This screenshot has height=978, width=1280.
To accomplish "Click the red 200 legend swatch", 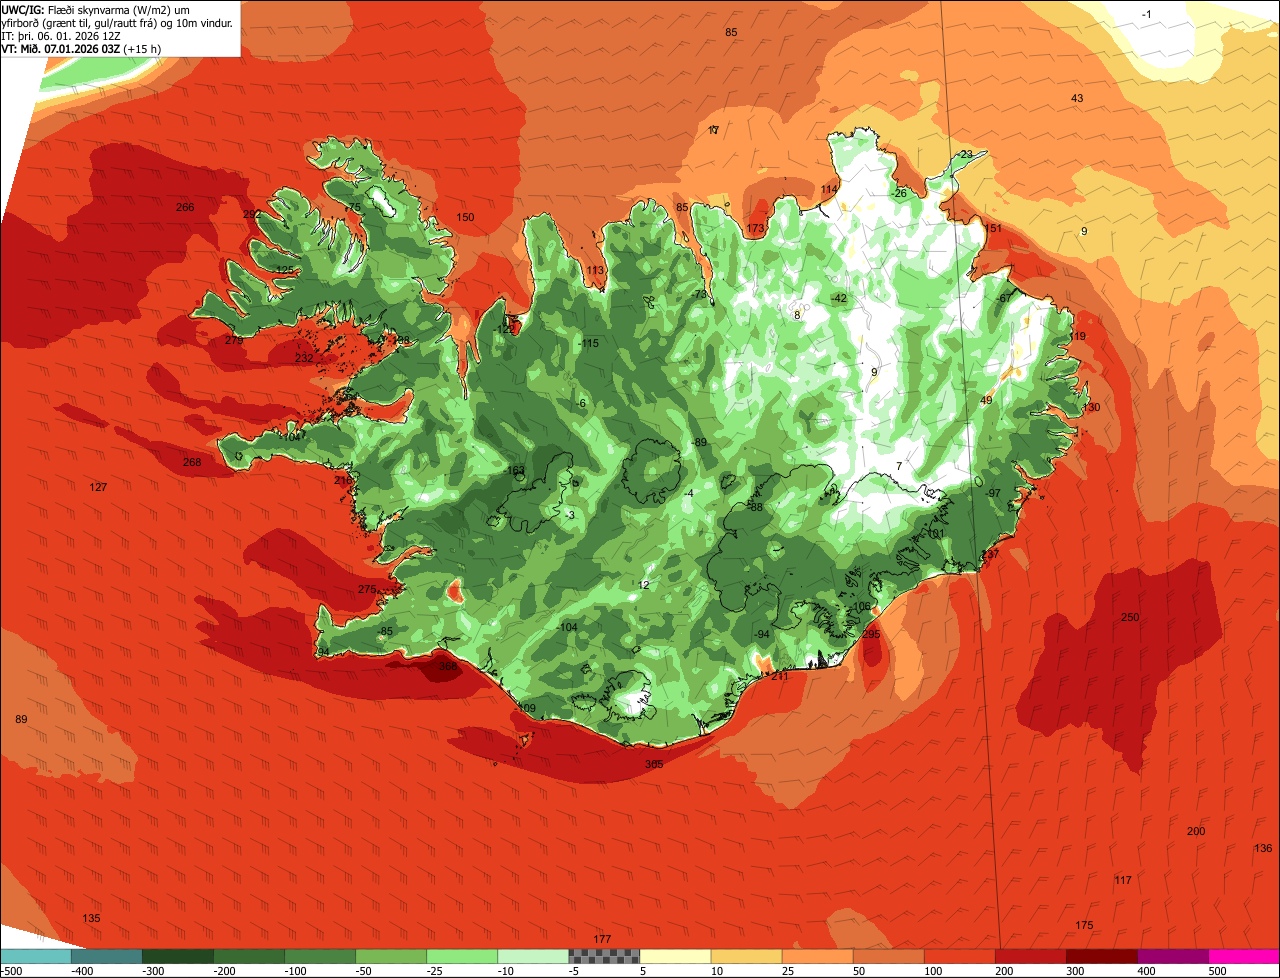I will 1030,957.
